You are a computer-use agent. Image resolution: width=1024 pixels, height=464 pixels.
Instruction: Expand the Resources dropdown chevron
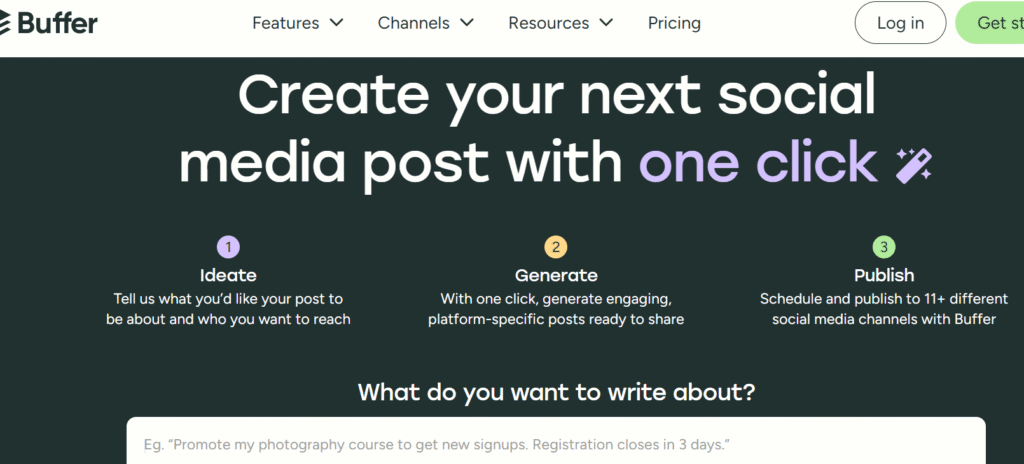click(606, 23)
